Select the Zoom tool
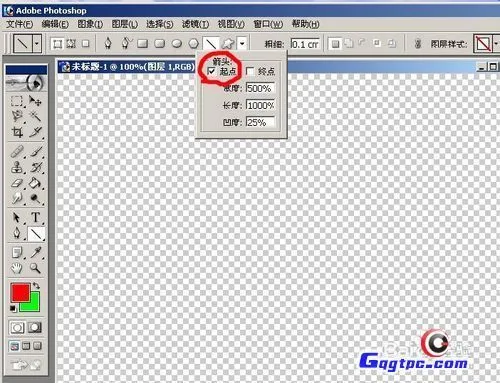This screenshot has width=500, height=383. click(35, 268)
